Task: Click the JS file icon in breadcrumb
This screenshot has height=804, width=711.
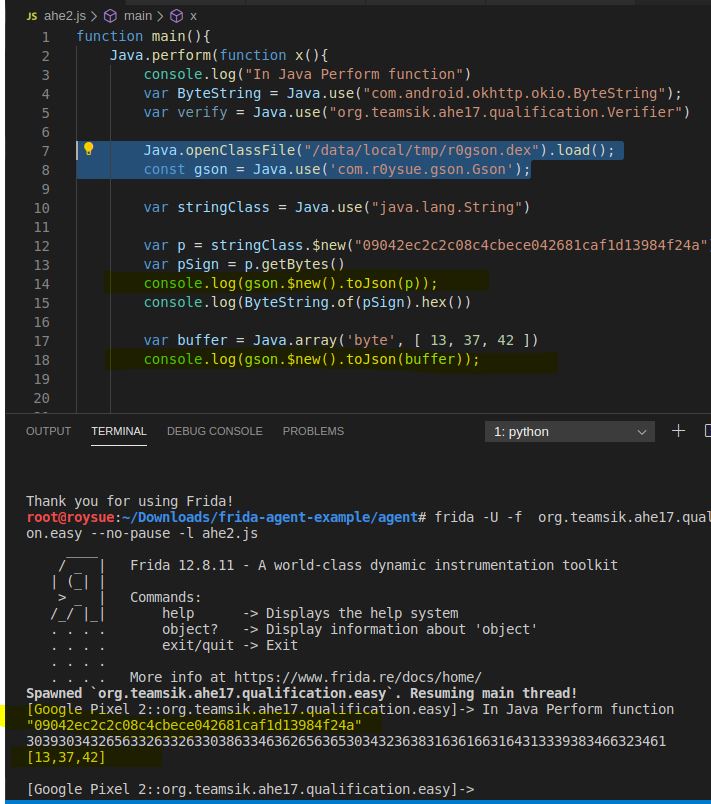Action: click(x=32, y=16)
